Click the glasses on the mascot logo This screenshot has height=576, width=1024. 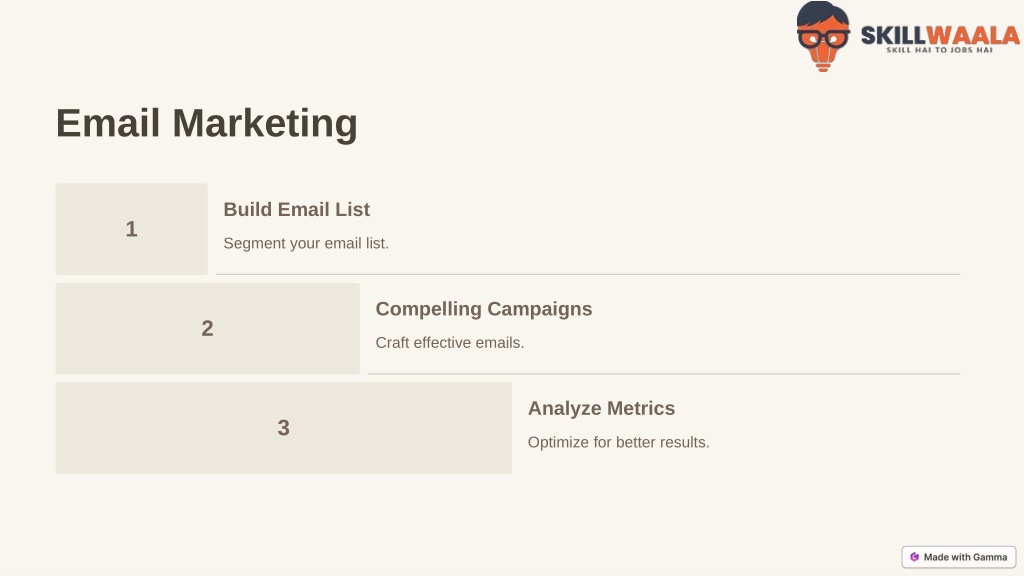coord(823,38)
